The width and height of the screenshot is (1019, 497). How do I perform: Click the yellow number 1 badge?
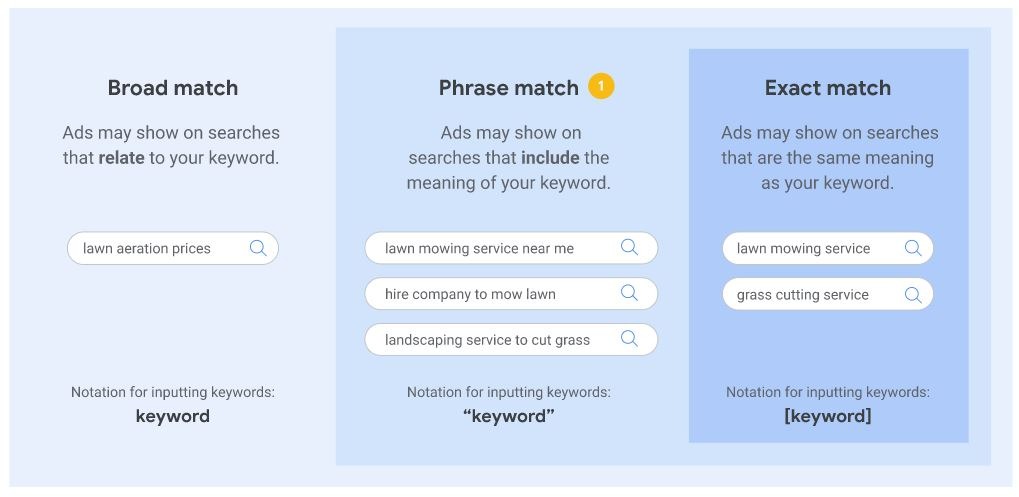(600, 87)
